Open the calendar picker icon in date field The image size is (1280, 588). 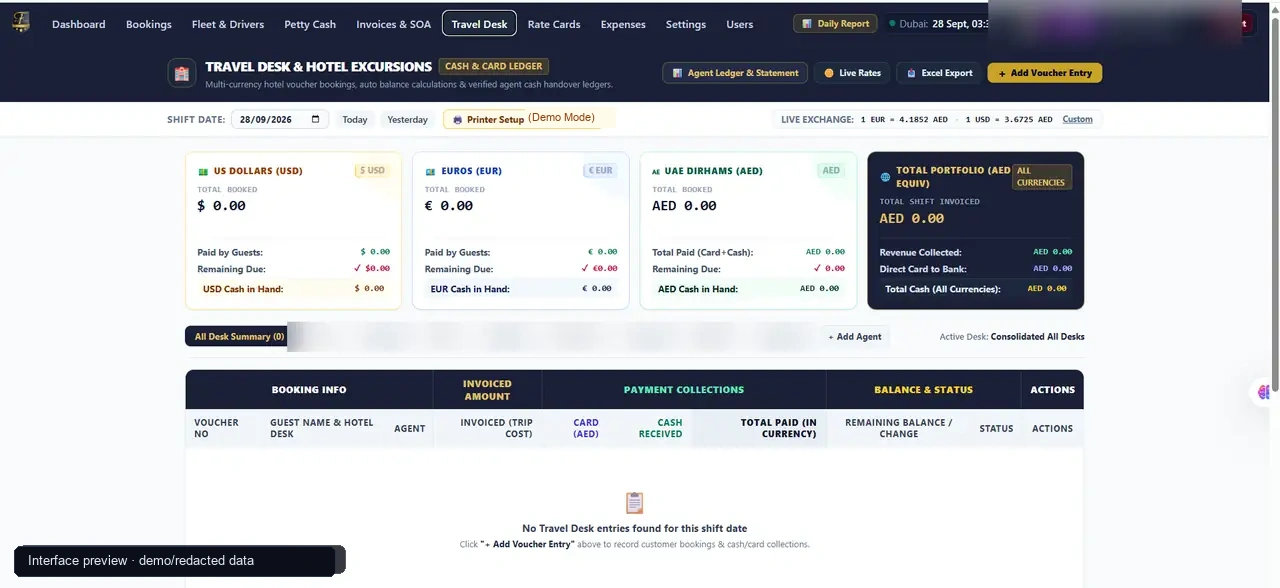click(x=316, y=119)
